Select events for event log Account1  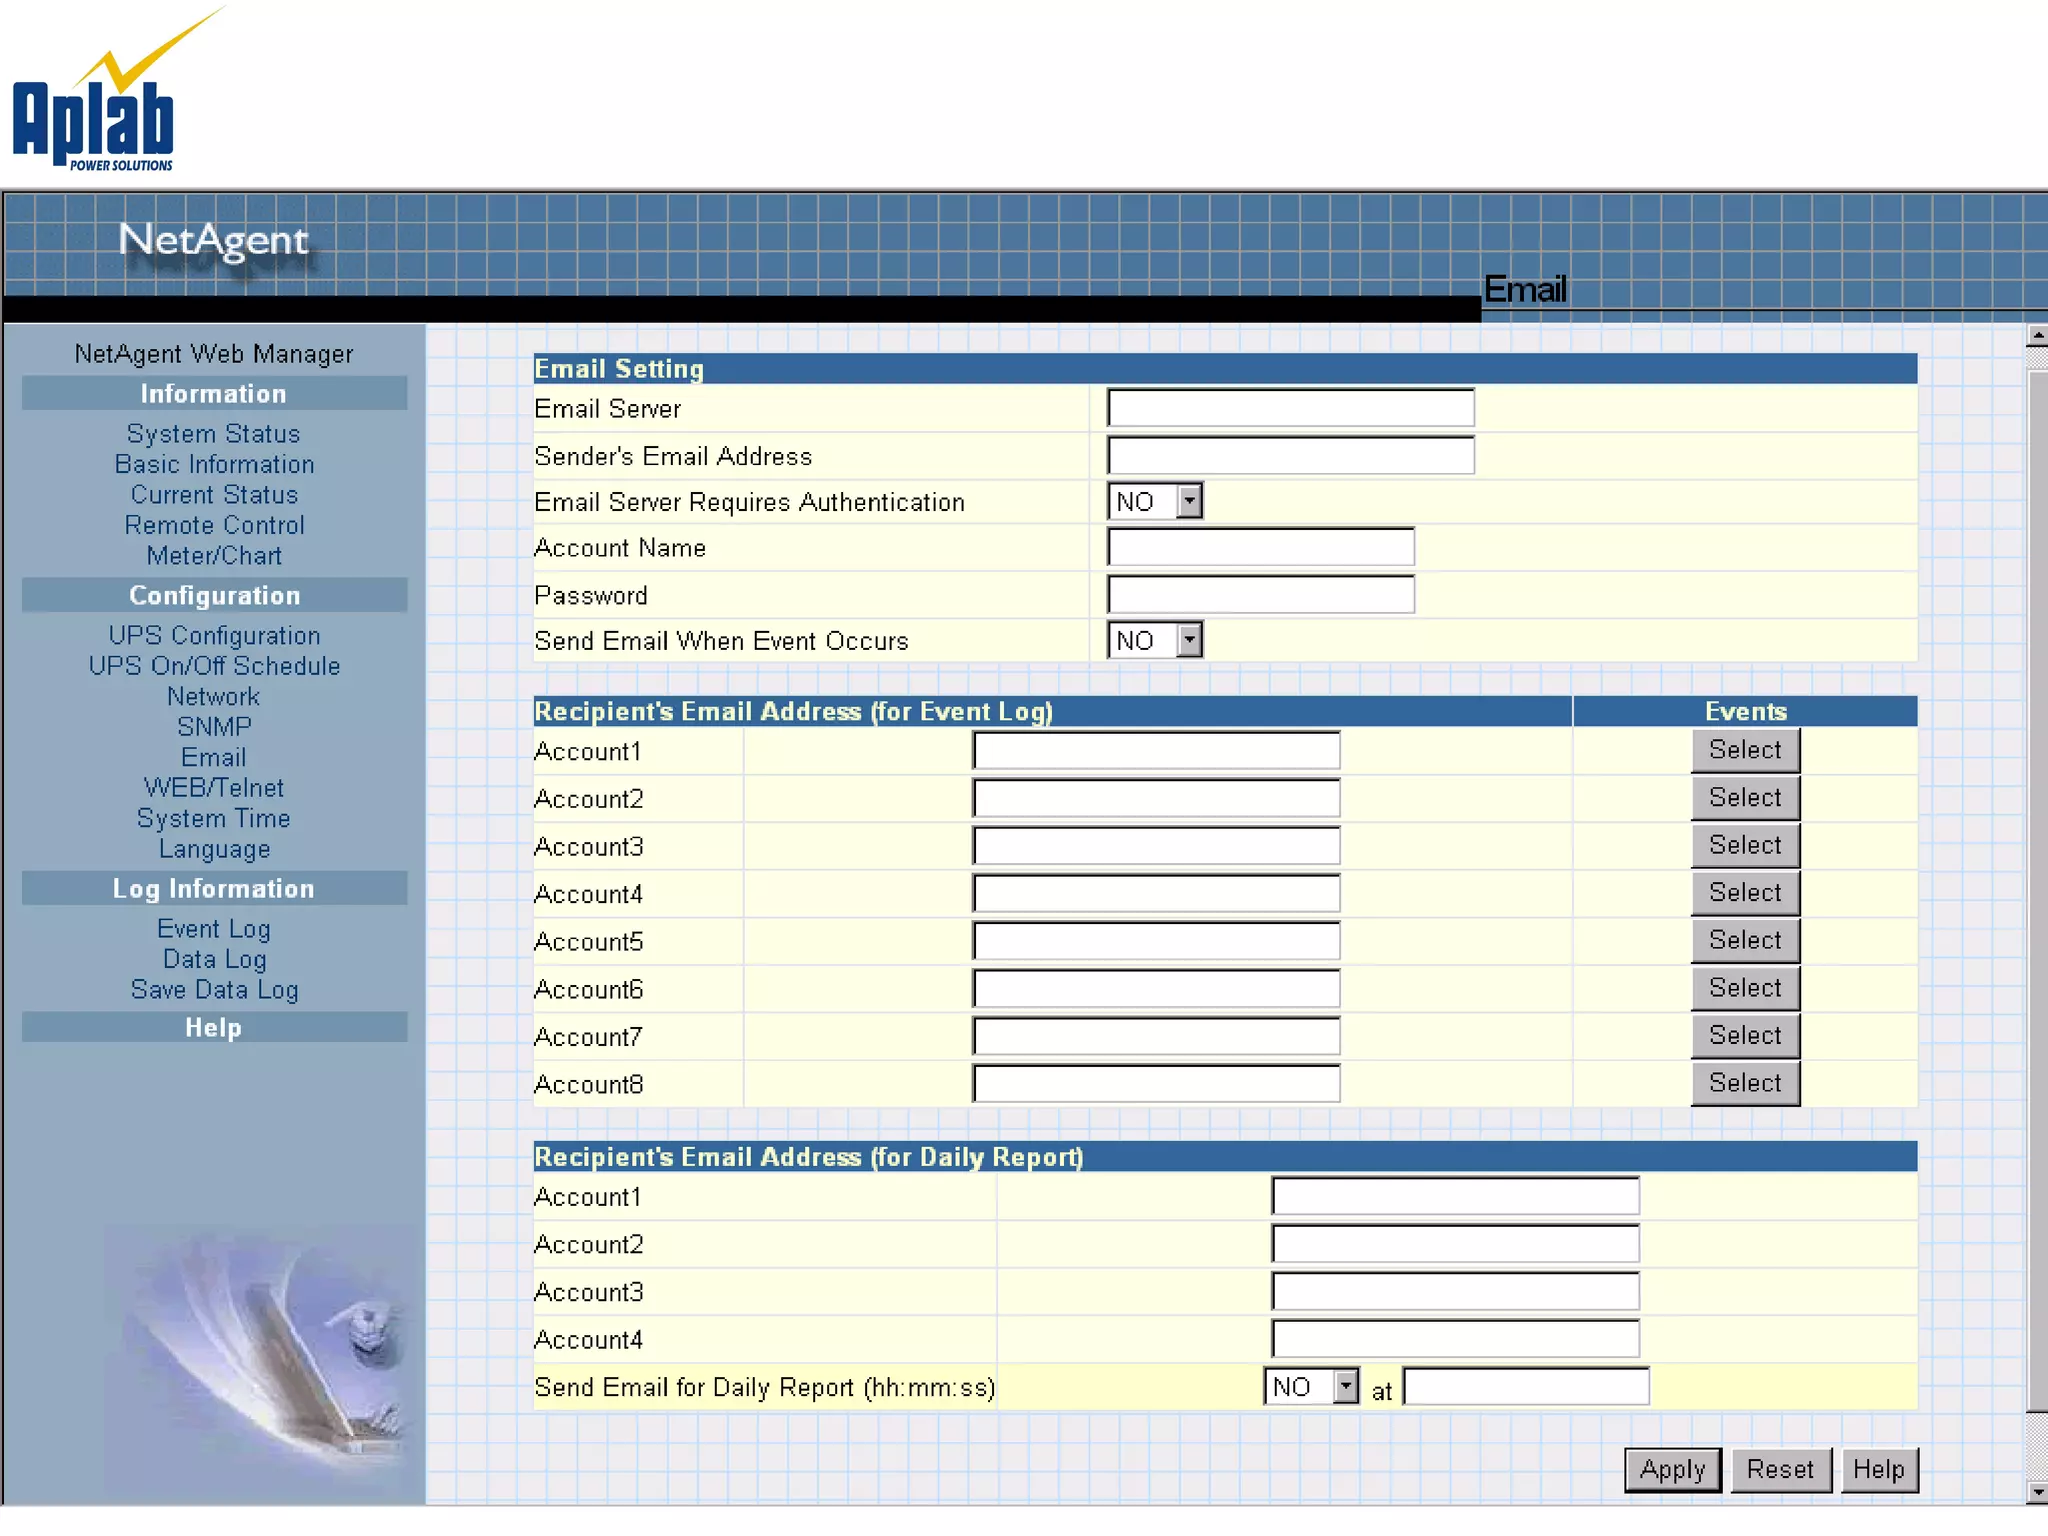(x=1745, y=750)
